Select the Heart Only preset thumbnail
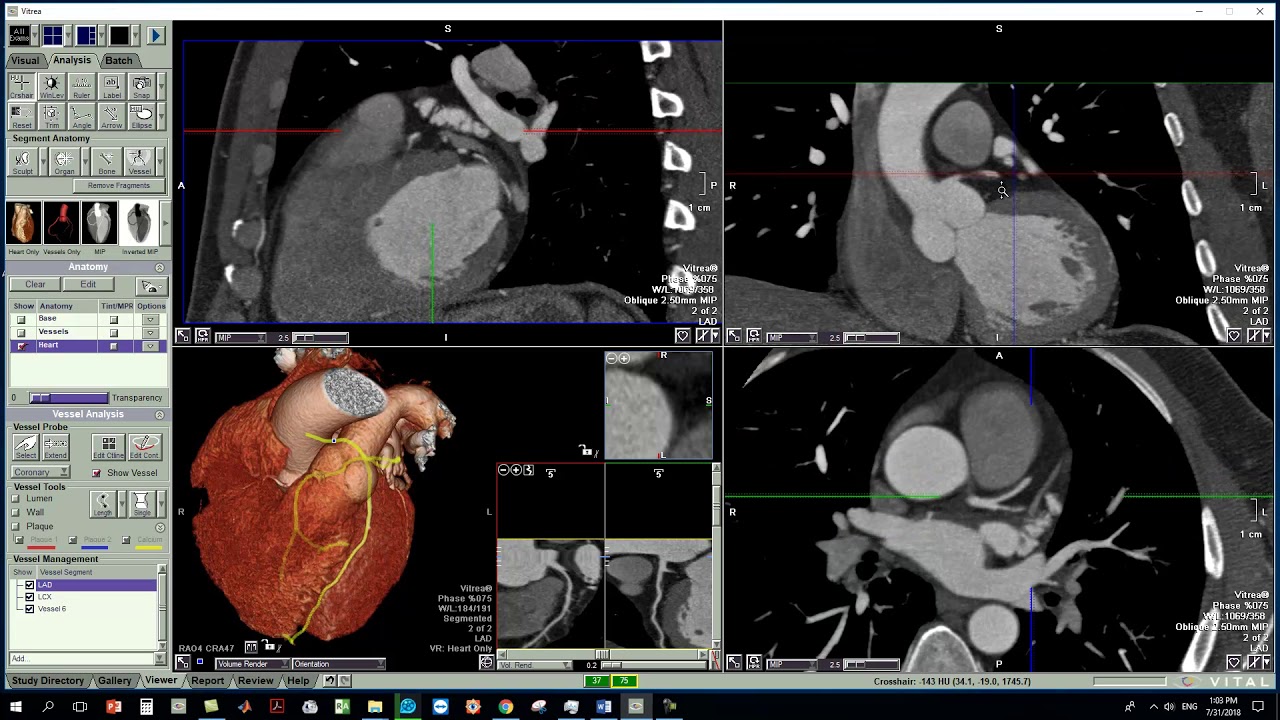The image size is (1280, 720). click(x=23, y=224)
